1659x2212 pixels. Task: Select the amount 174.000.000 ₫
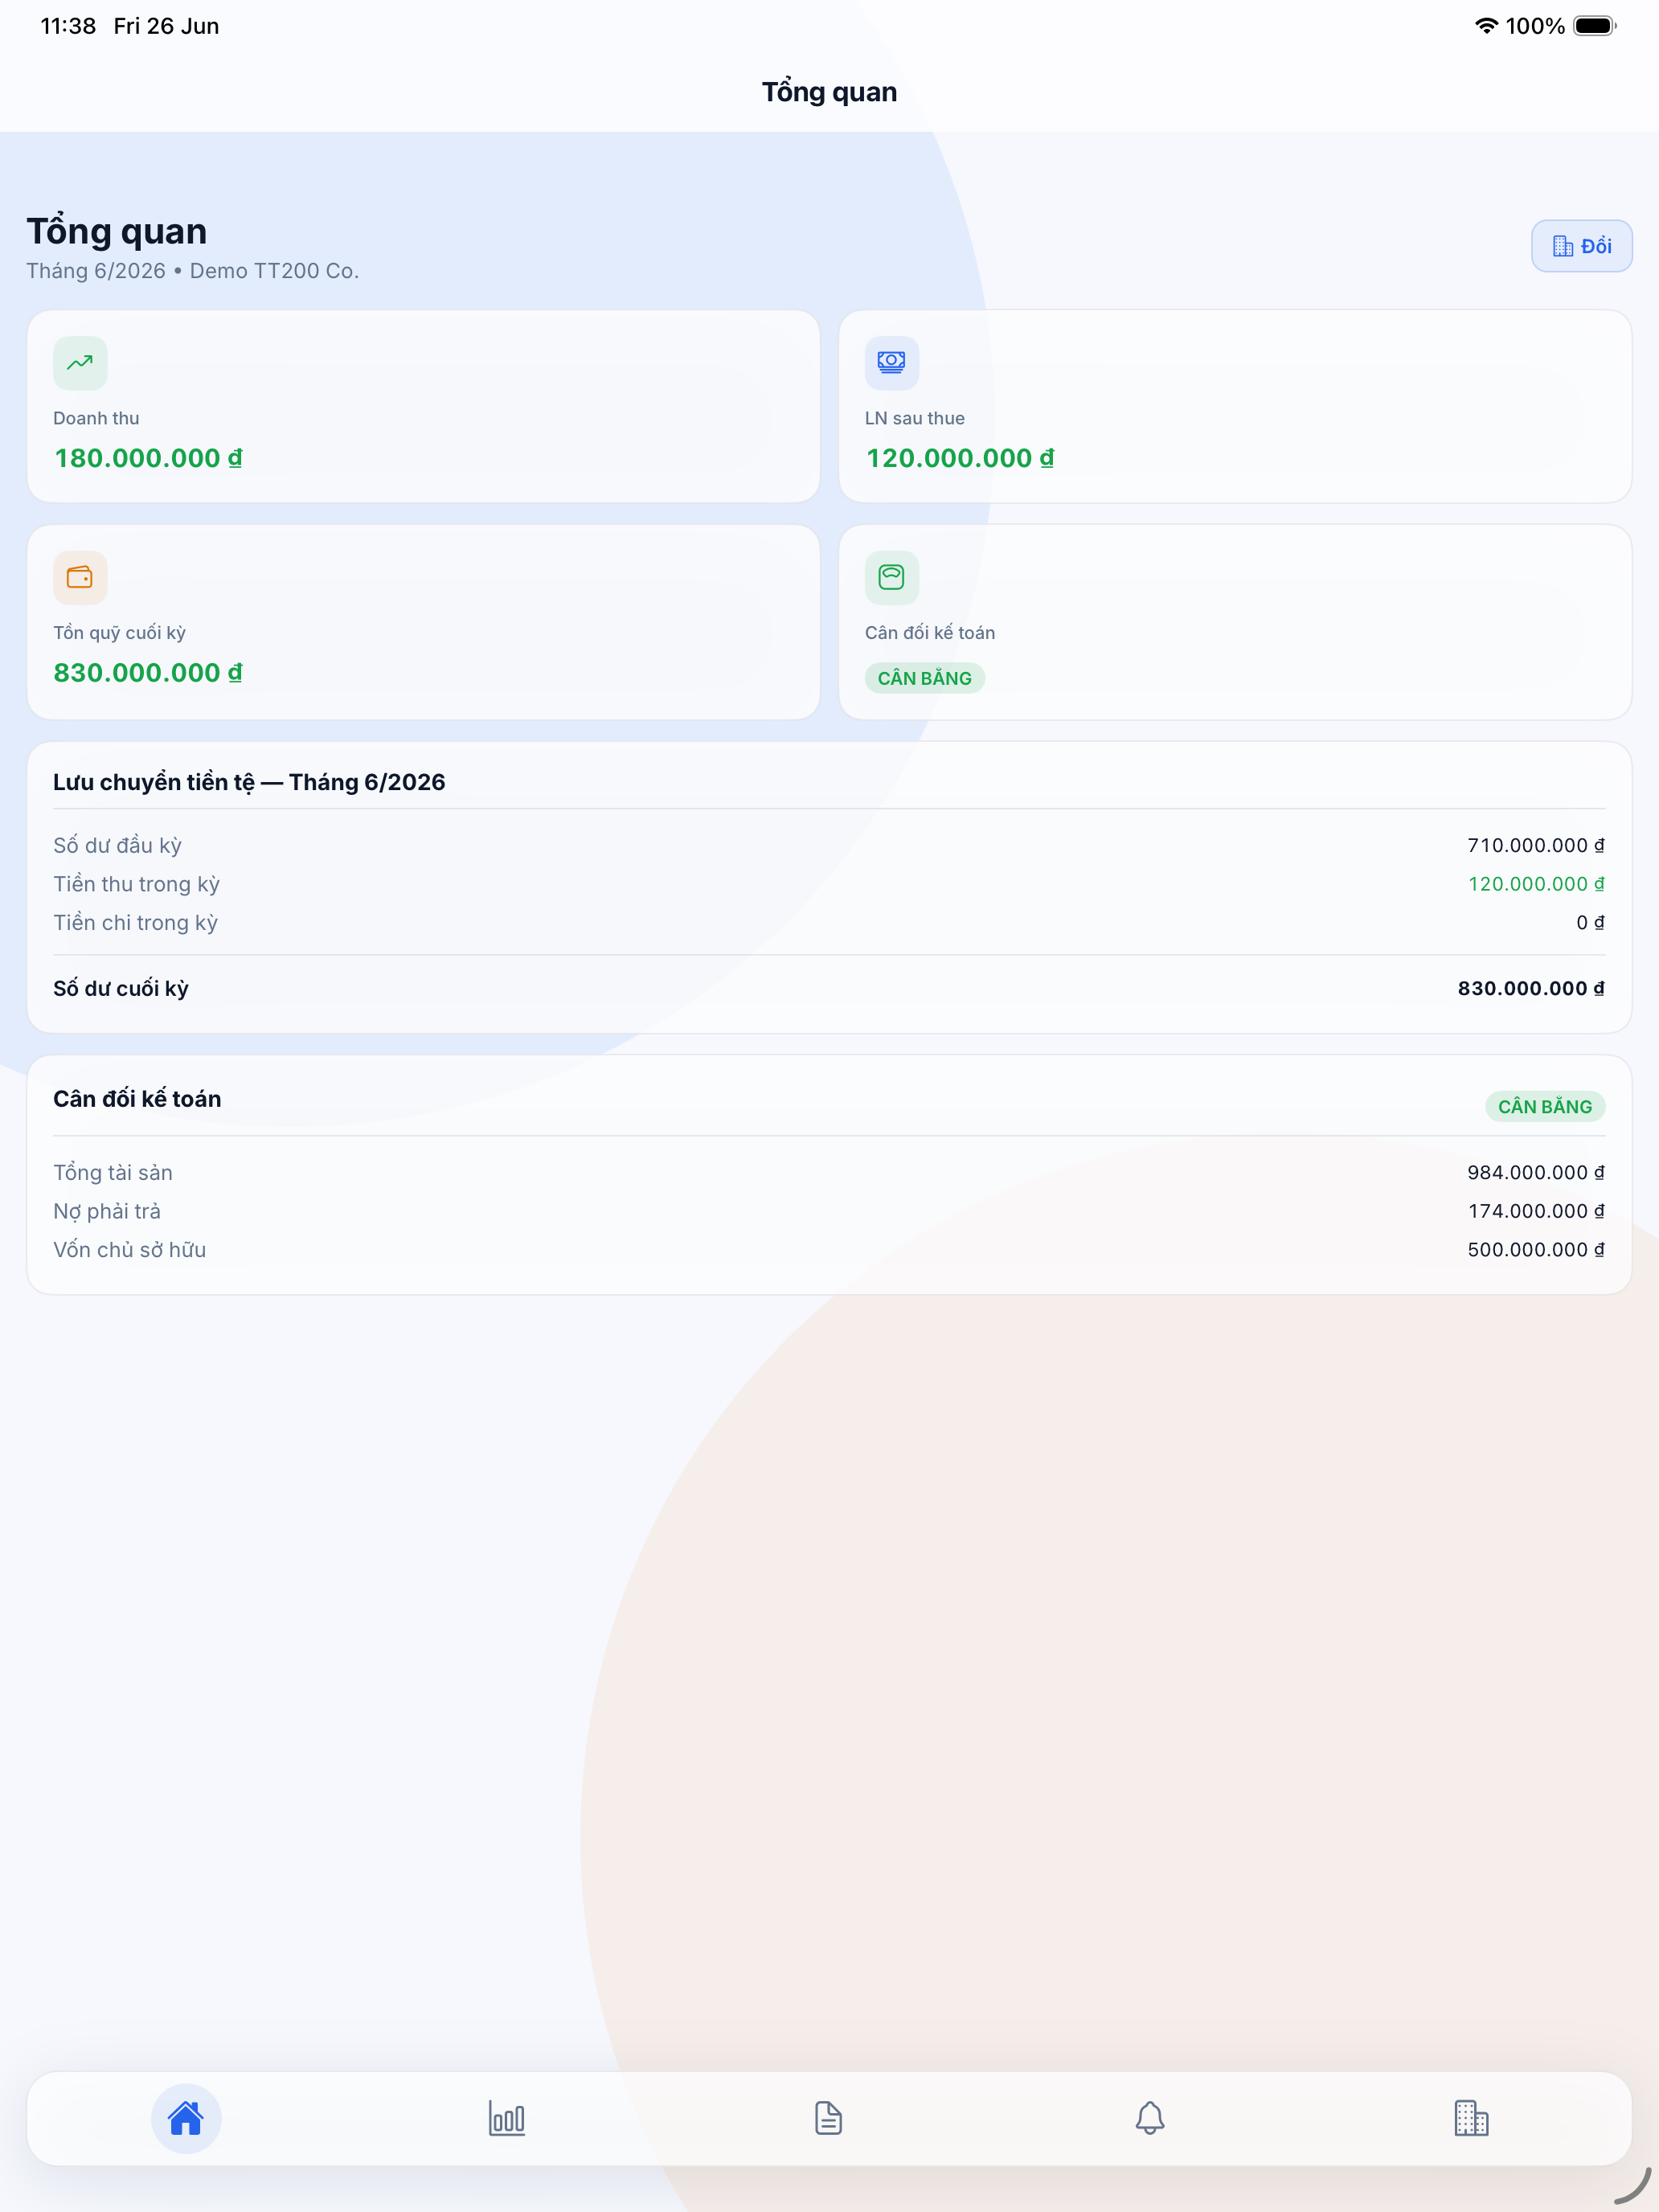click(1536, 1211)
